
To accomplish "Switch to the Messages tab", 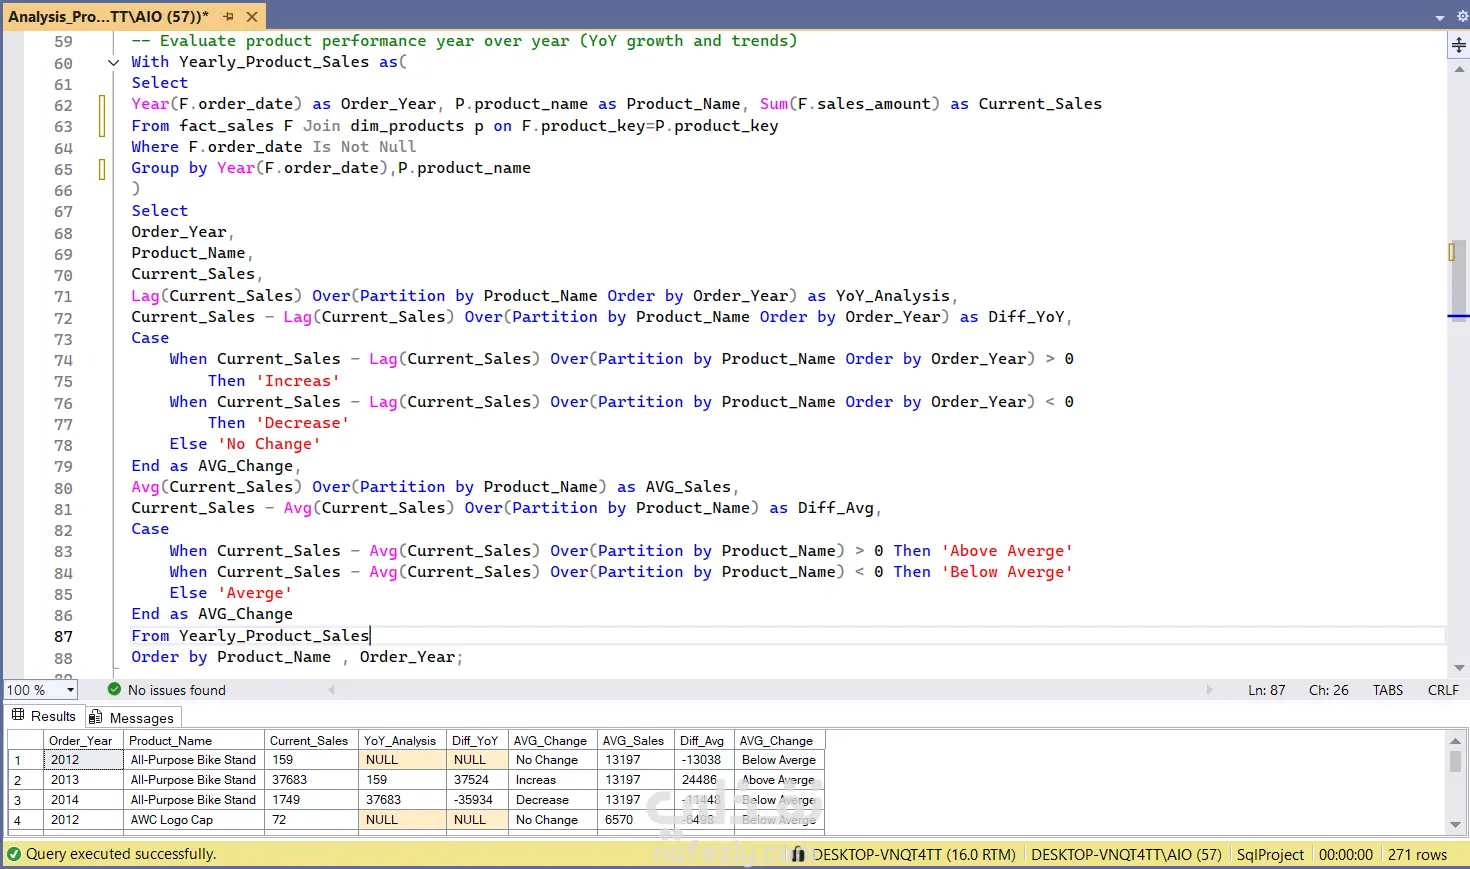I will [132, 717].
